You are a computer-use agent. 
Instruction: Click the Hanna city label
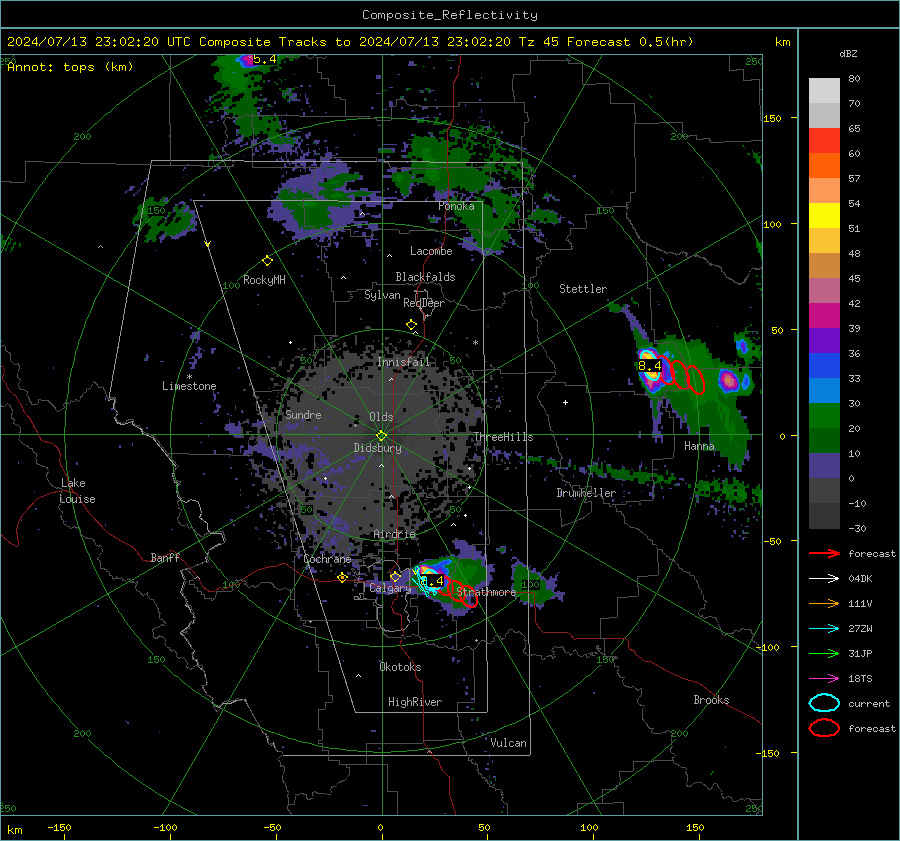click(x=699, y=446)
